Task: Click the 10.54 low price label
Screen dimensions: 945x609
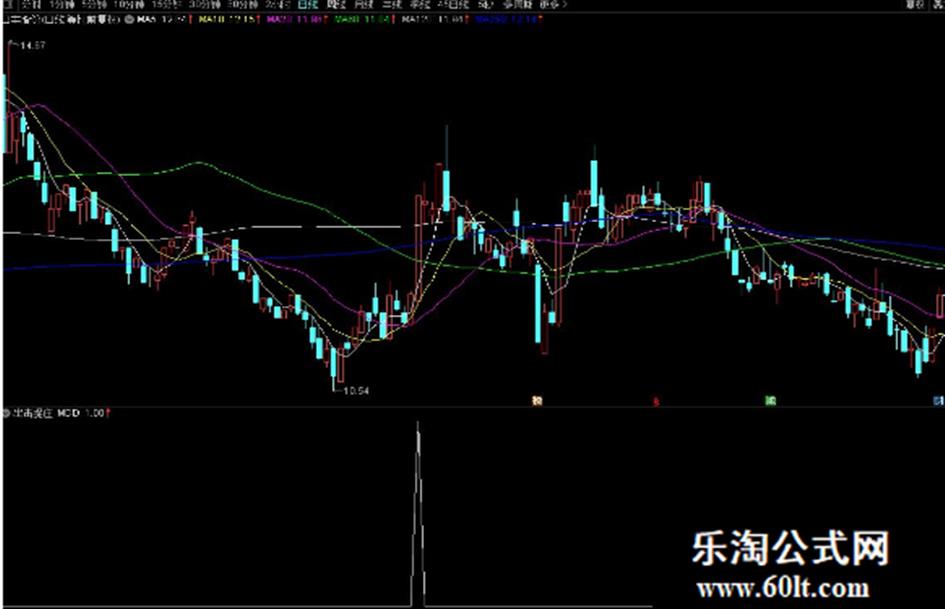Action: (356, 391)
